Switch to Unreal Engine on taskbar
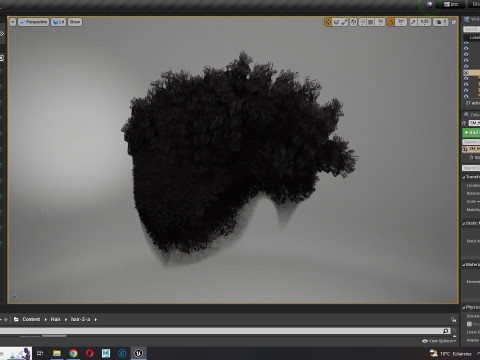 pyautogui.click(x=139, y=353)
